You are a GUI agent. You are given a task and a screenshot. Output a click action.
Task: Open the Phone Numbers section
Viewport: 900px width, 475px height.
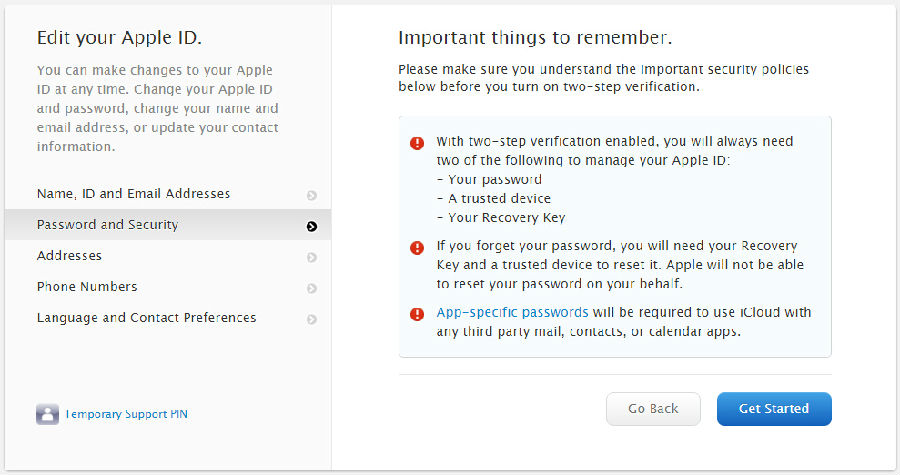click(168, 287)
